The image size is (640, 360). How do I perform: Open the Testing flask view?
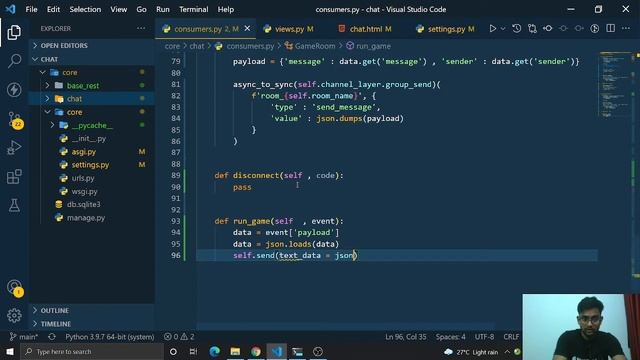[14, 205]
